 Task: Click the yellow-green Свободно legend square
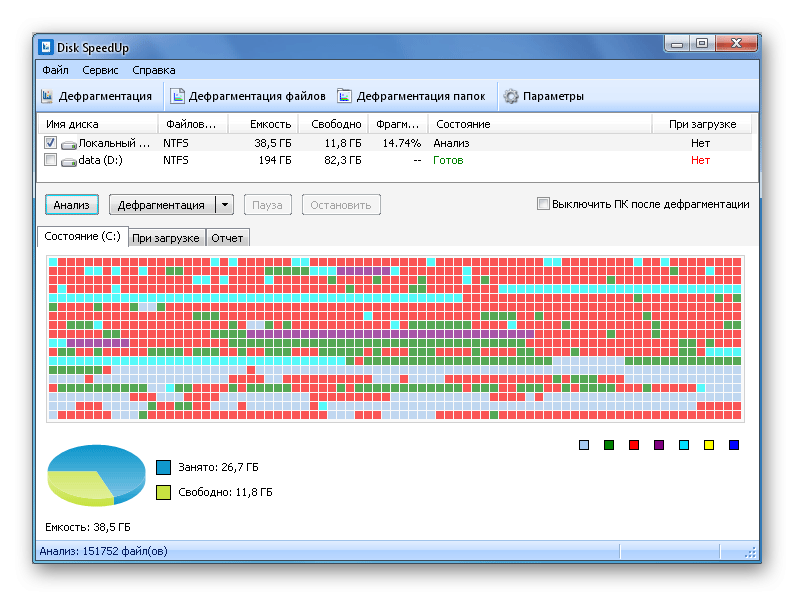[164, 492]
